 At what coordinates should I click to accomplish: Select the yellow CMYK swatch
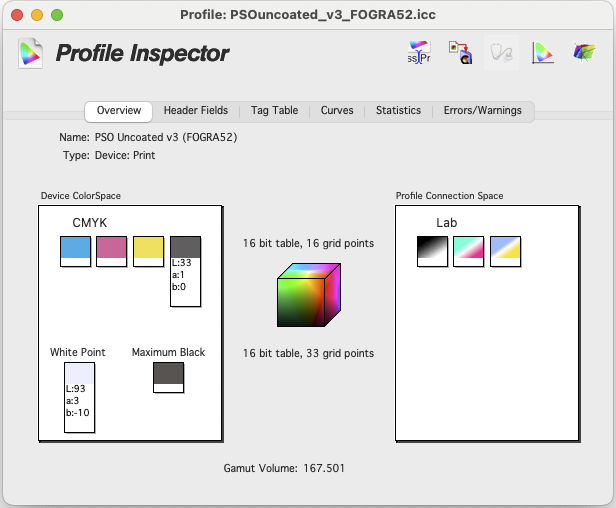click(x=148, y=251)
